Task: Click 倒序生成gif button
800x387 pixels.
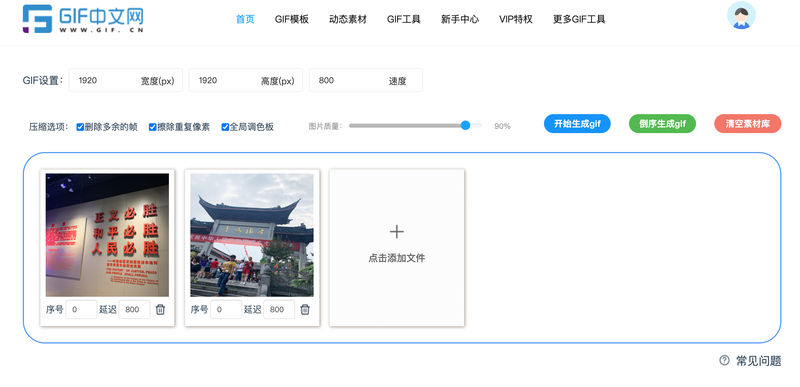Action: click(x=662, y=124)
